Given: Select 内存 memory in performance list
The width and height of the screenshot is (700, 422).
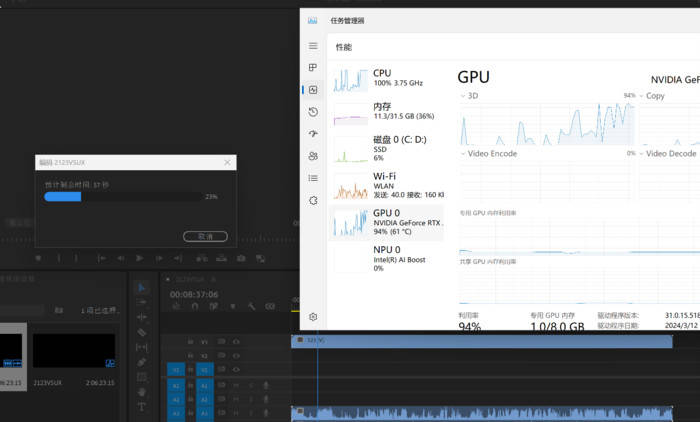Looking at the screenshot, I should click(x=387, y=113).
